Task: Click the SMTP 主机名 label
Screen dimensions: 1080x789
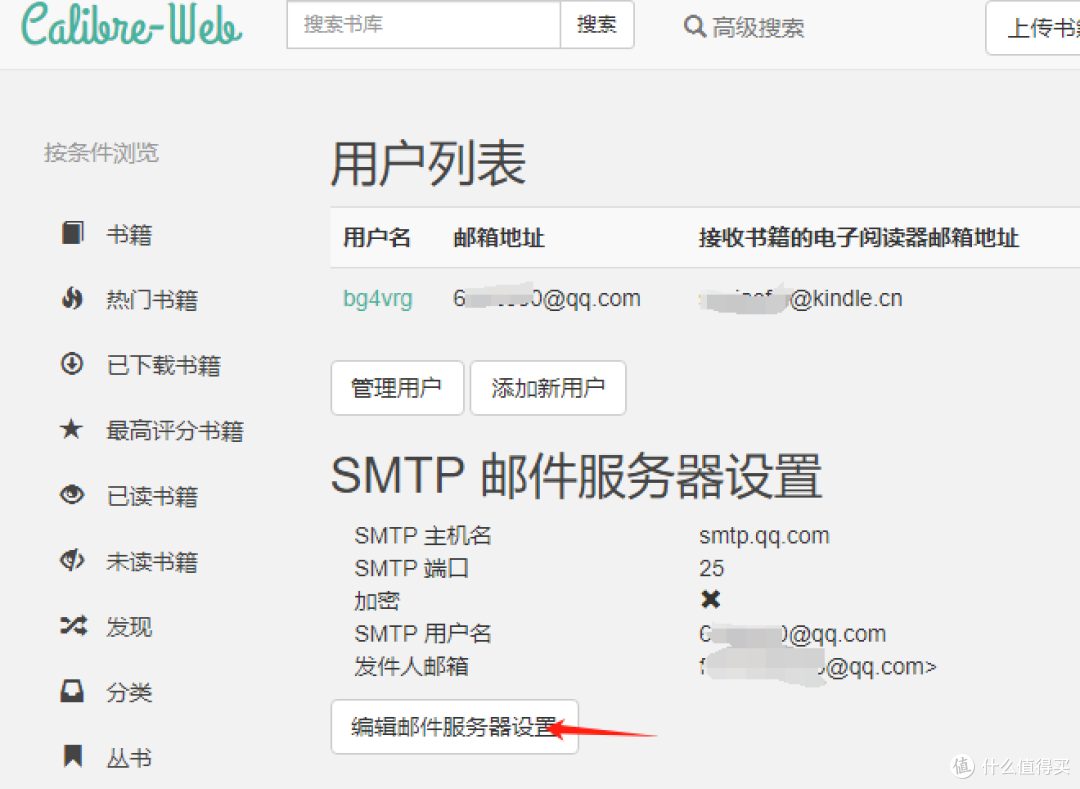Action: tap(422, 536)
